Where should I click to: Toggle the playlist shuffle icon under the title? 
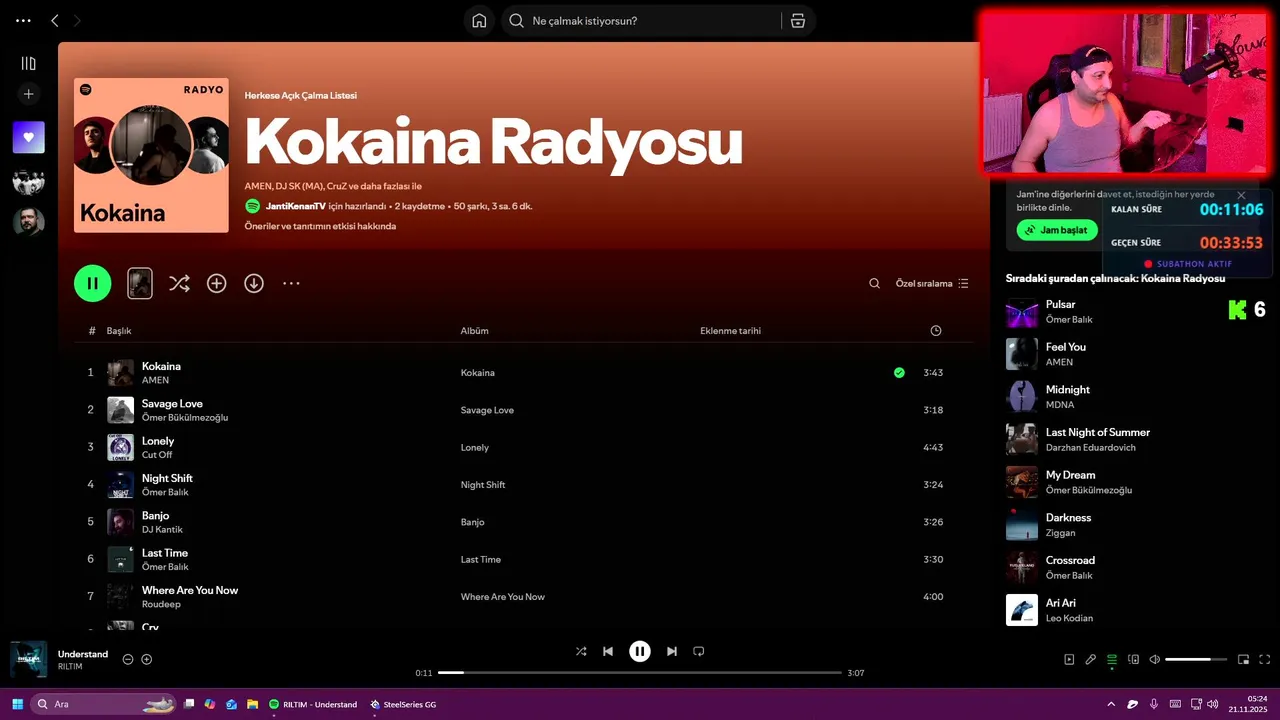pyautogui.click(x=179, y=283)
